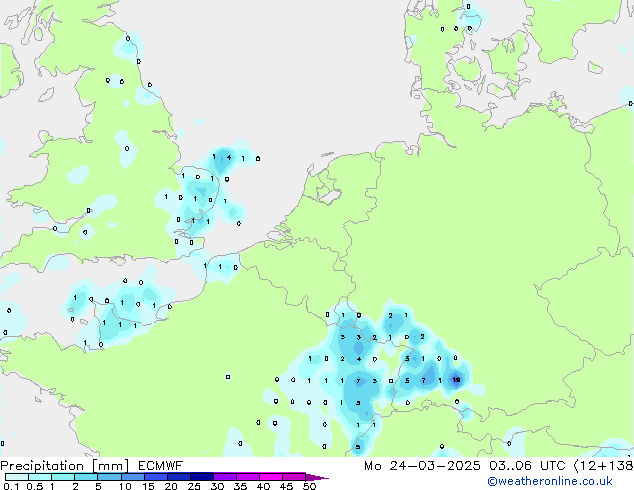Click the '20' legend scale label

[171, 486]
